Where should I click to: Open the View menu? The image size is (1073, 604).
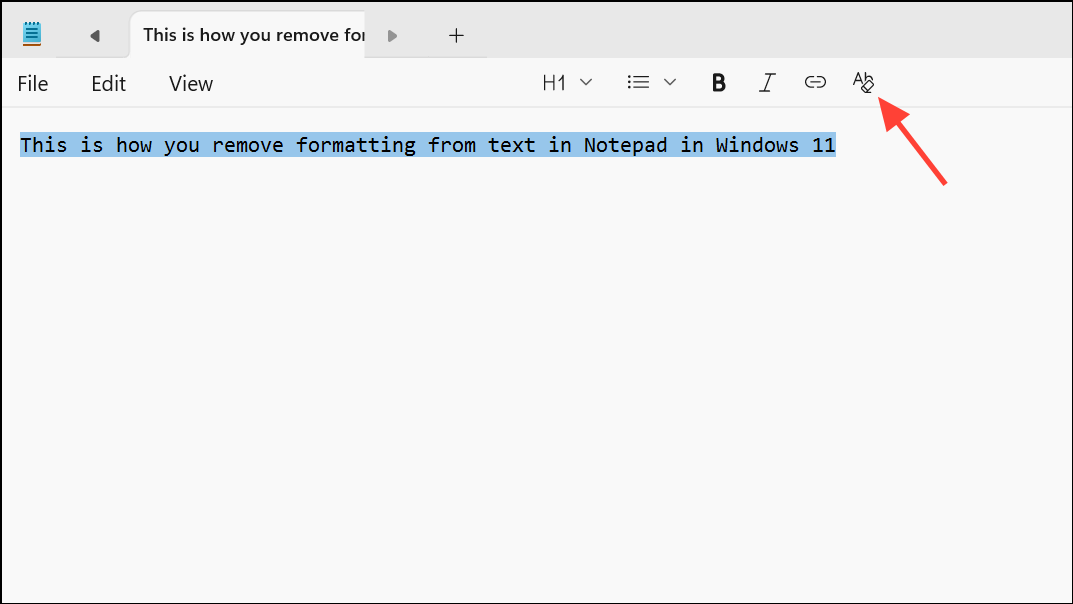pyautogui.click(x=190, y=83)
